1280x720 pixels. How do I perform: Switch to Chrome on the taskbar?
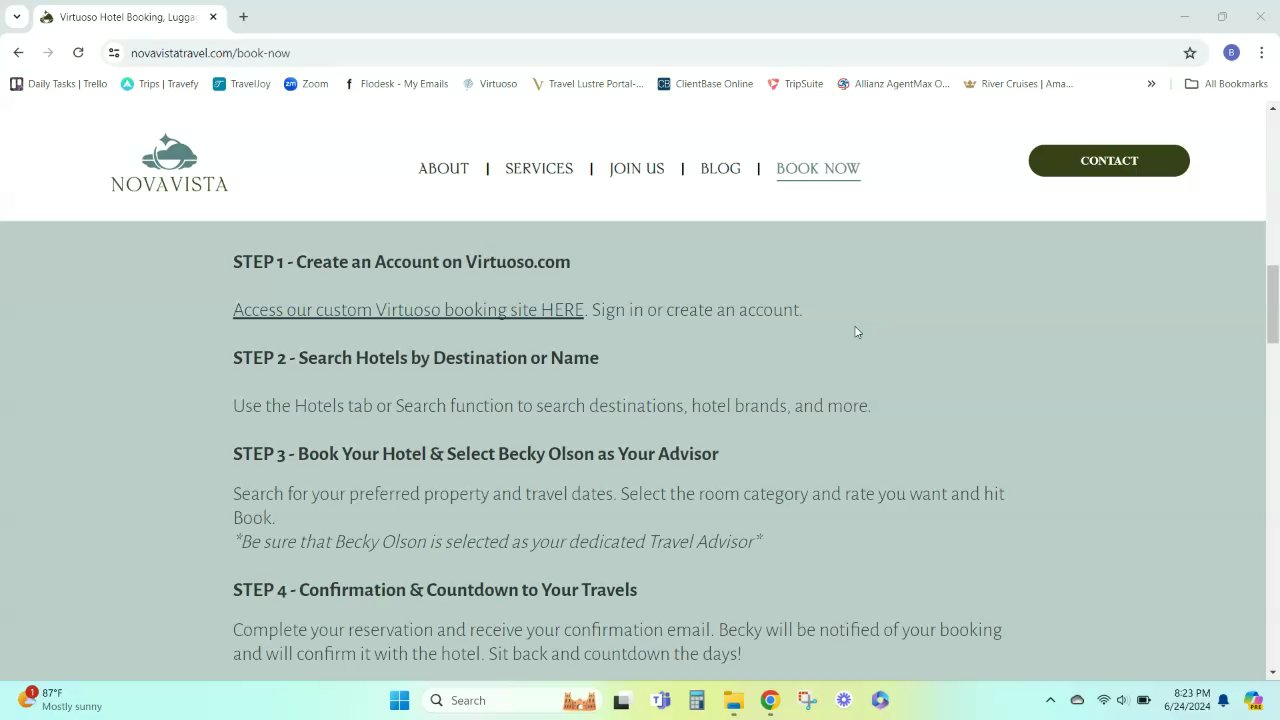[x=770, y=700]
